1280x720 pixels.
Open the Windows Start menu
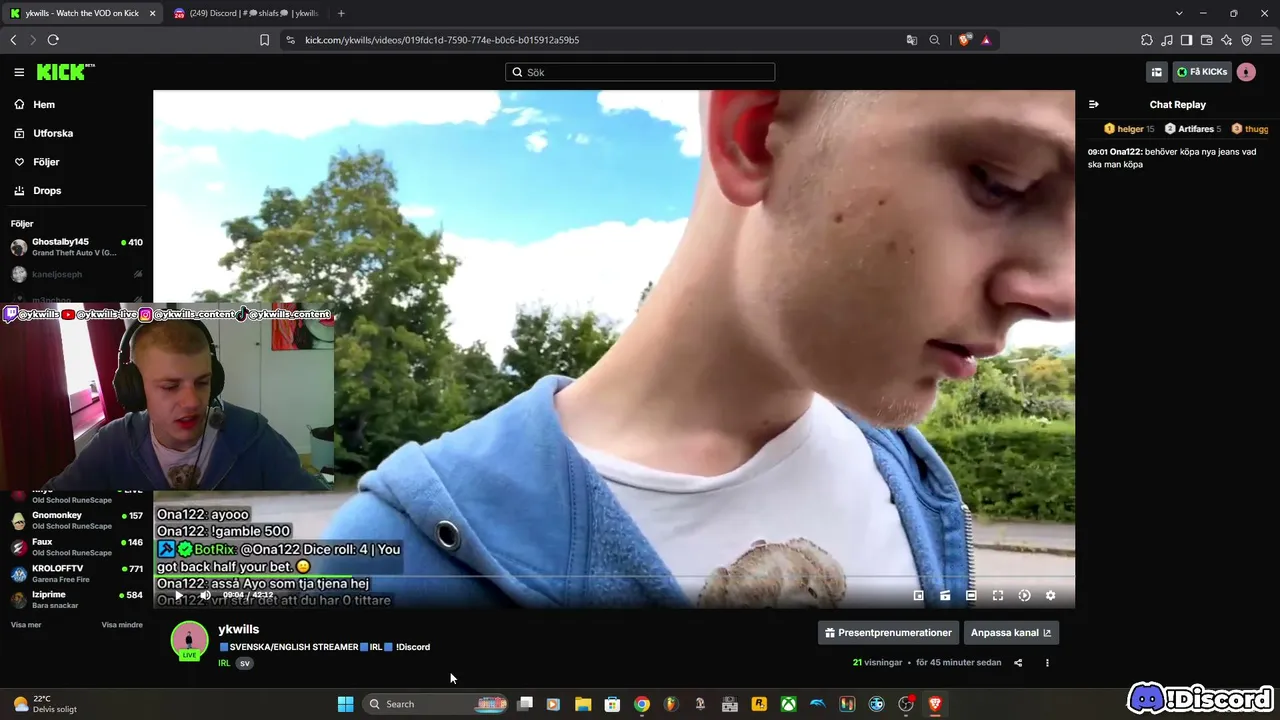click(345, 704)
